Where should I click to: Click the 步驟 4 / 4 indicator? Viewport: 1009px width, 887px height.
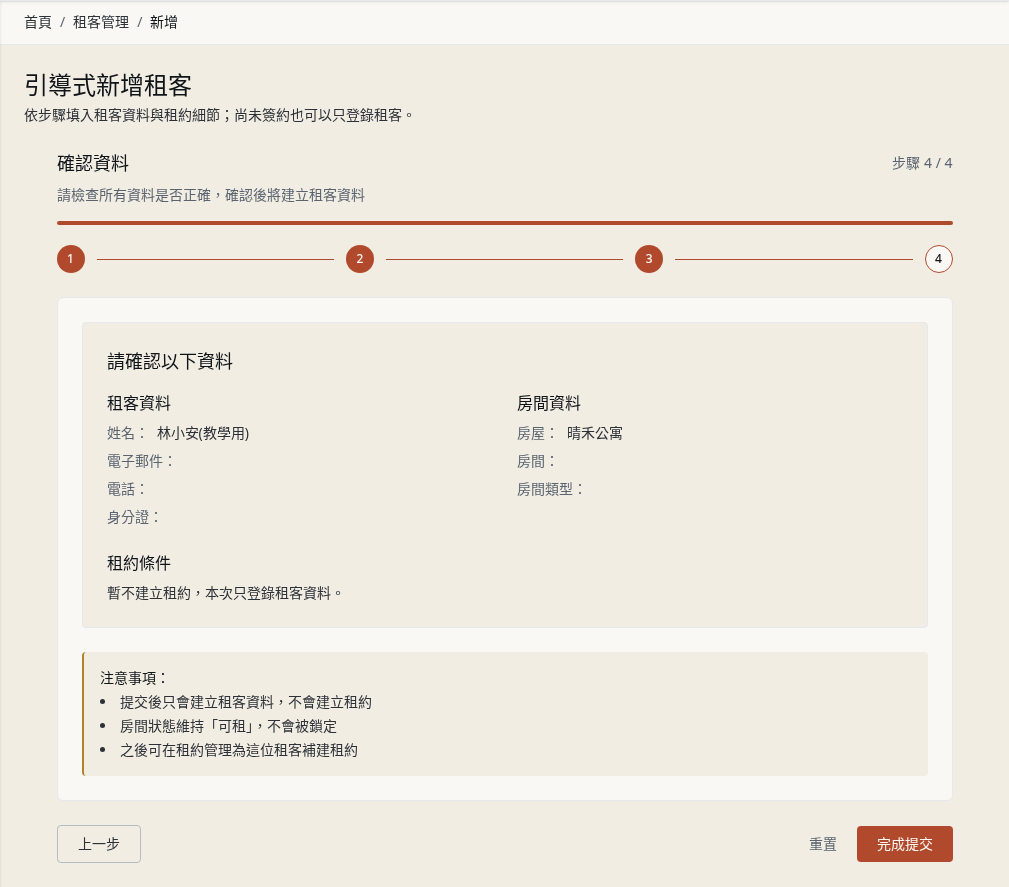922,163
